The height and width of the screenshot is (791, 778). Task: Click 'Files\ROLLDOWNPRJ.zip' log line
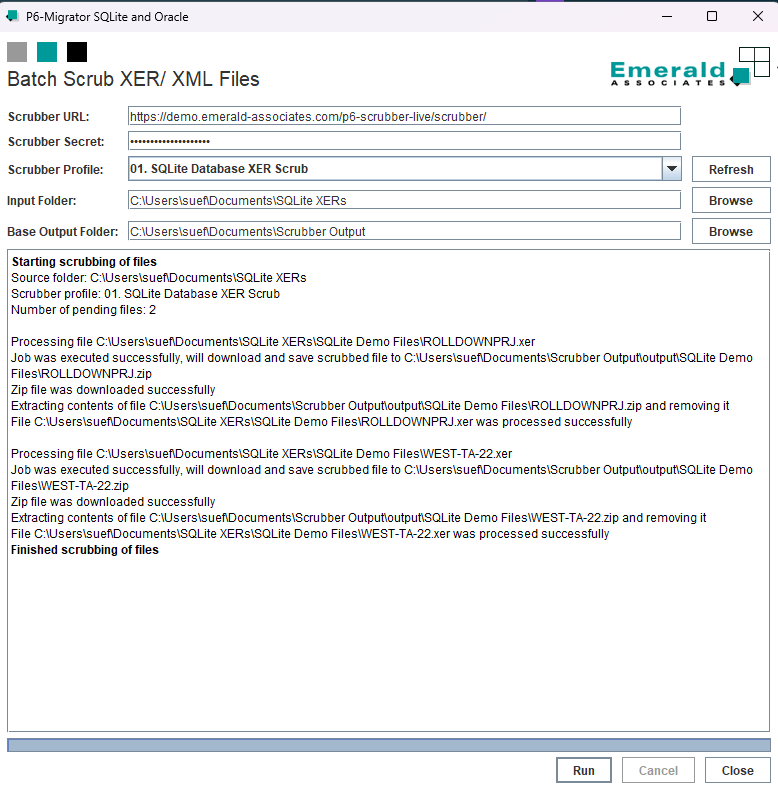coord(81,374)
